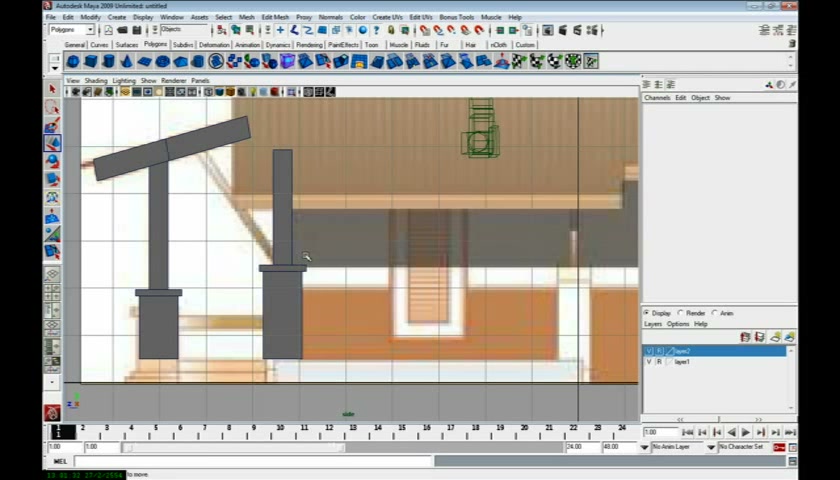Switch to the Surfaces shelf tab
Image resolution: width=840 pixels, height=480 pixels.
click(x=127, y=45)
